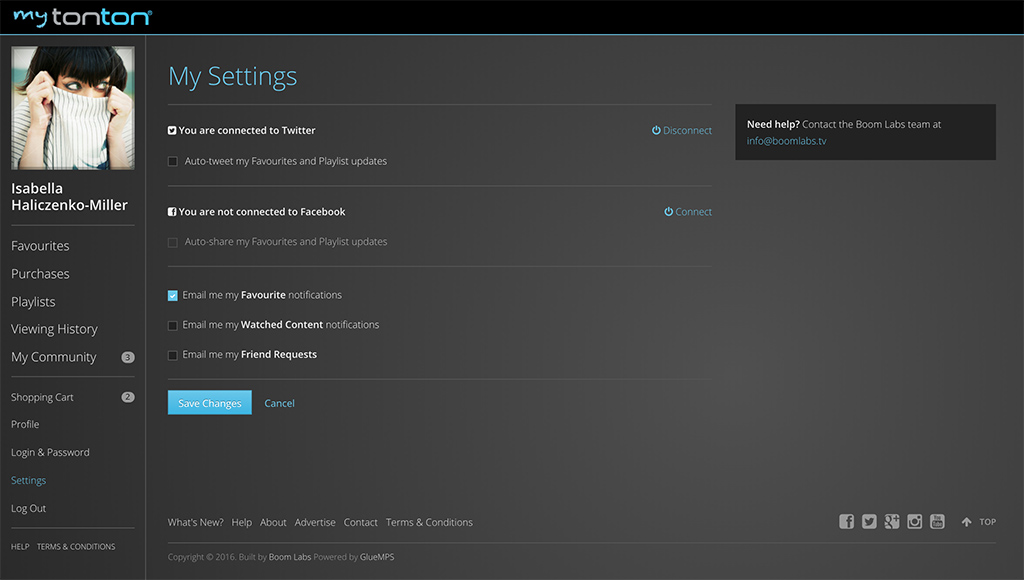Go to Playlists in the sidebar

point(33,302)
